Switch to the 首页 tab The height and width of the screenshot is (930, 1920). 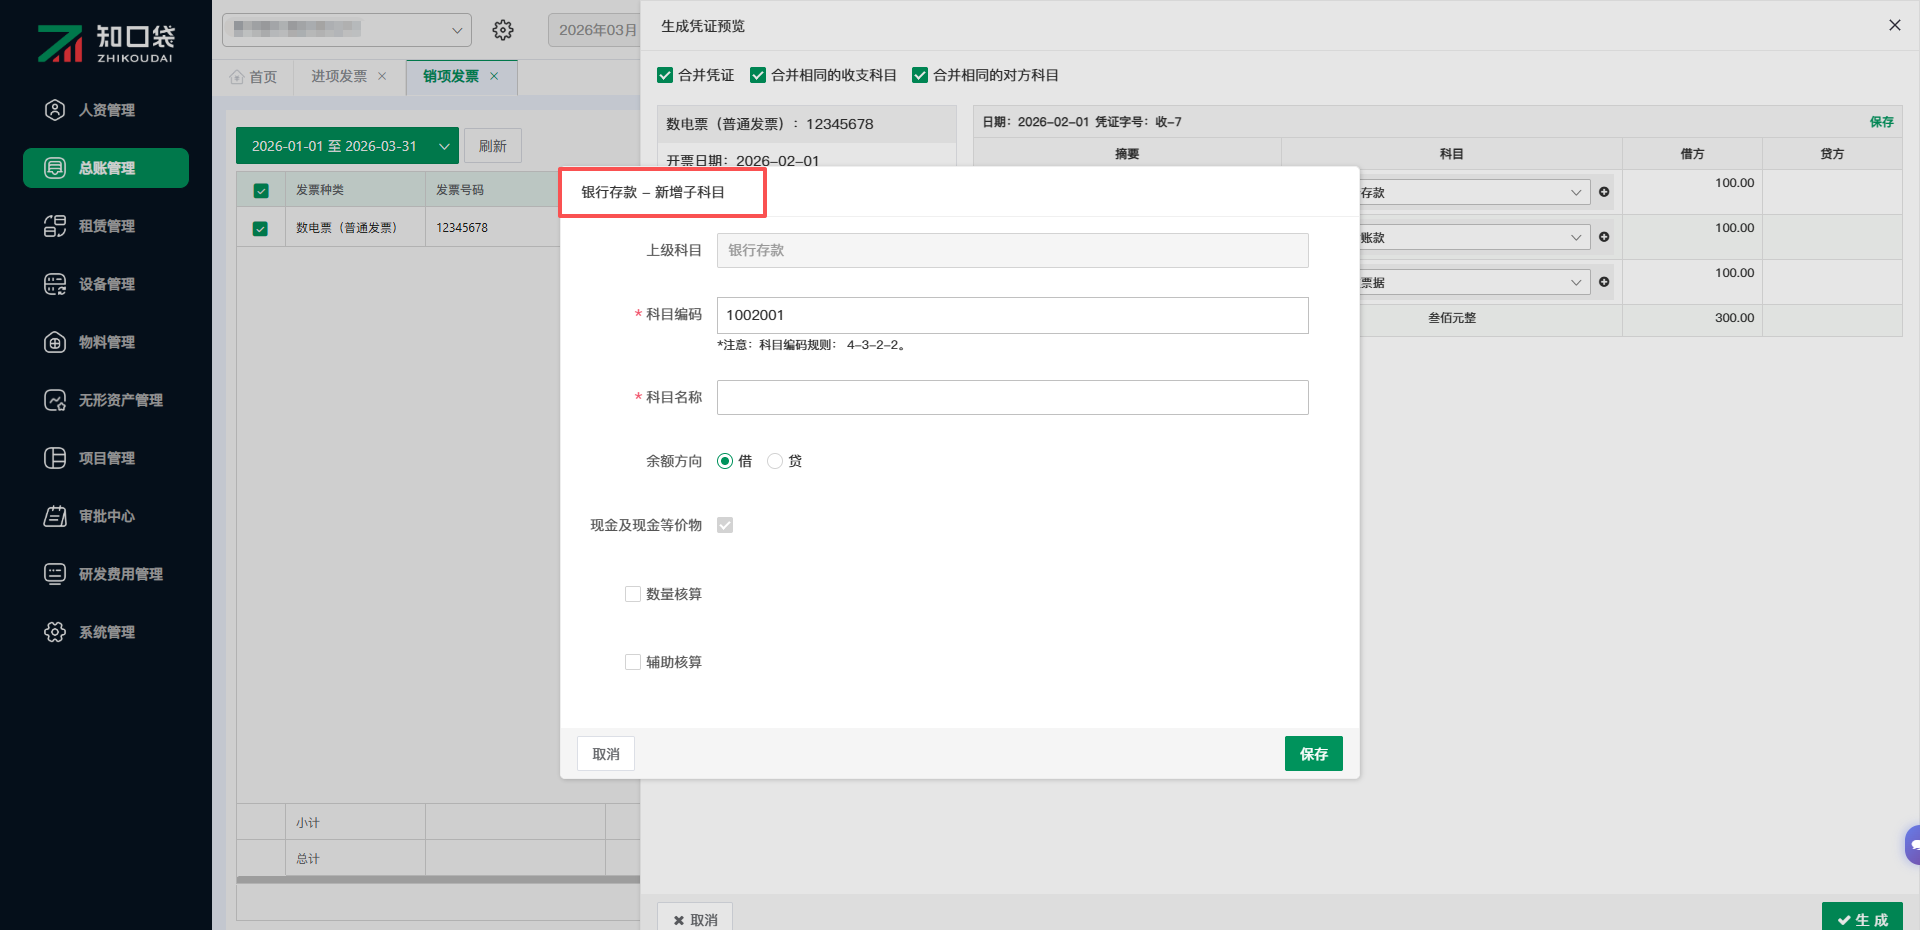pyautogui.click(x=253, y=76)
